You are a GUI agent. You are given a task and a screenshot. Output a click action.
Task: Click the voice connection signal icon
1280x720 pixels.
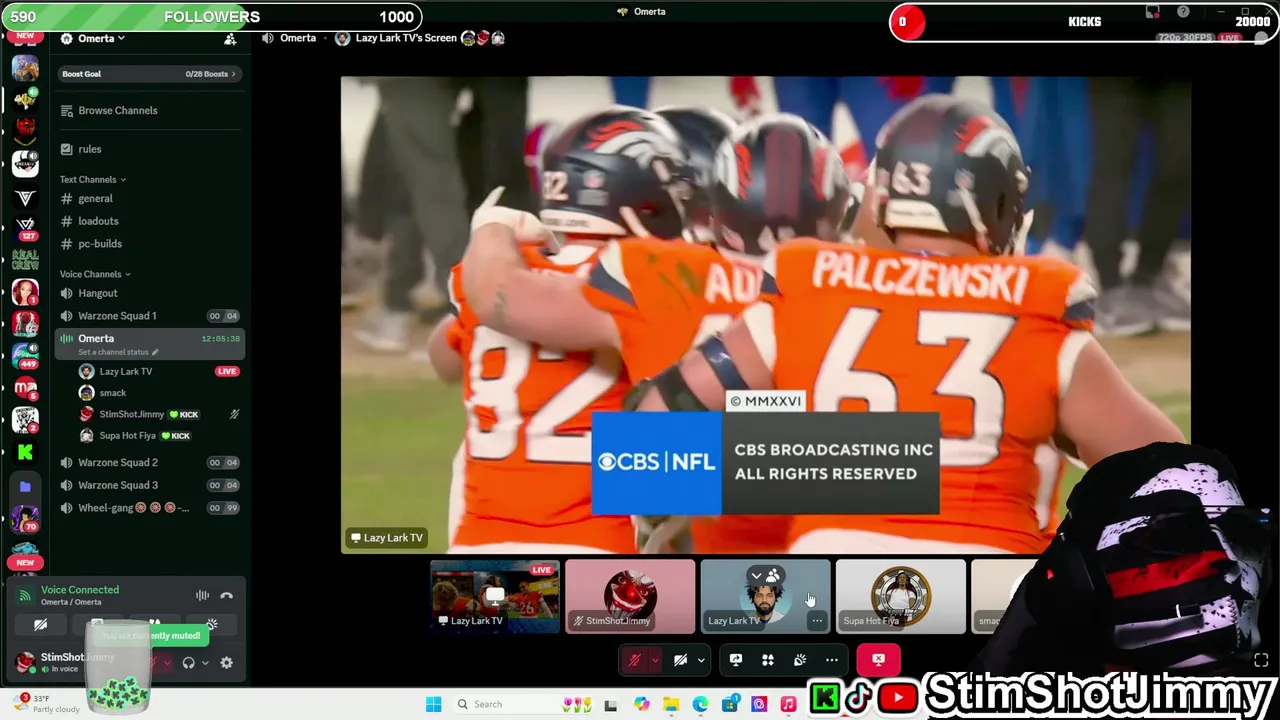(x=25, y=595)
